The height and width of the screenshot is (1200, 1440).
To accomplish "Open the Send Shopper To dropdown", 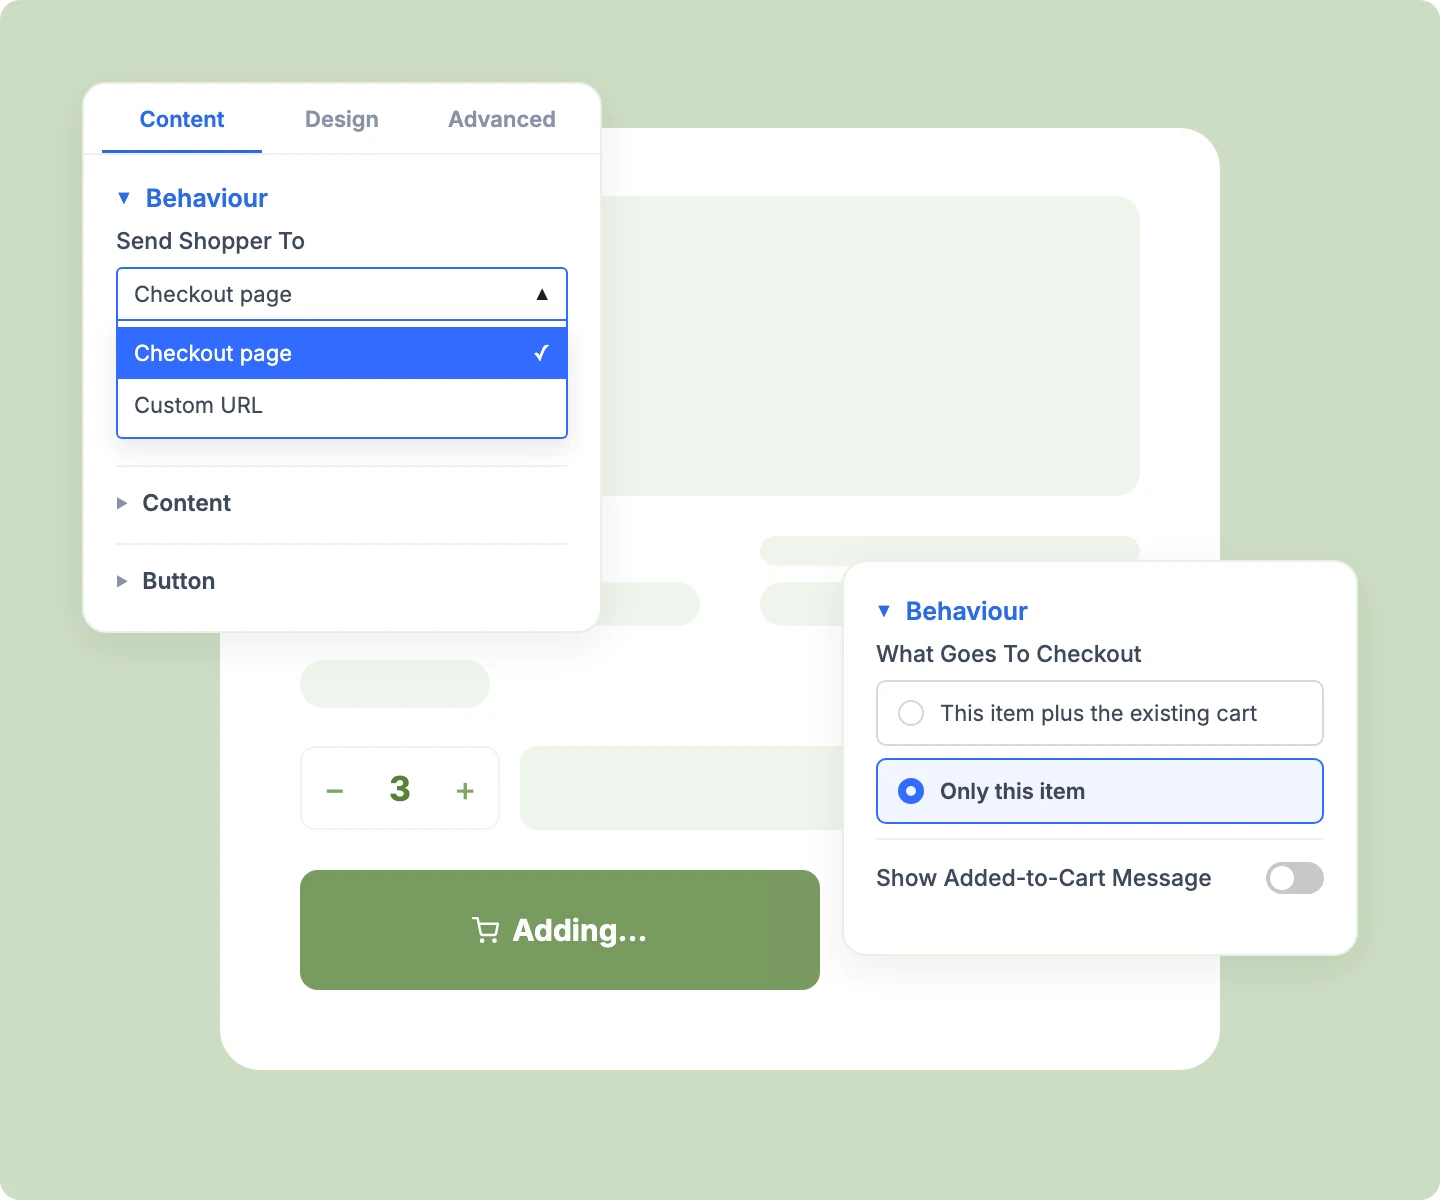I will [x=342, y=294].
